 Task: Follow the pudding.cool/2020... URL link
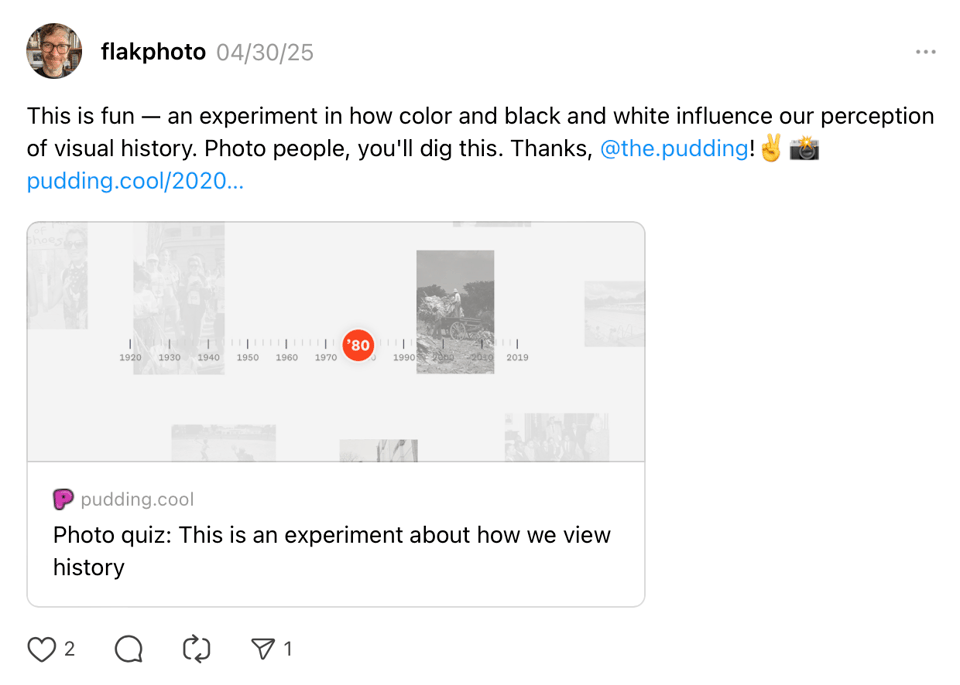135,181
